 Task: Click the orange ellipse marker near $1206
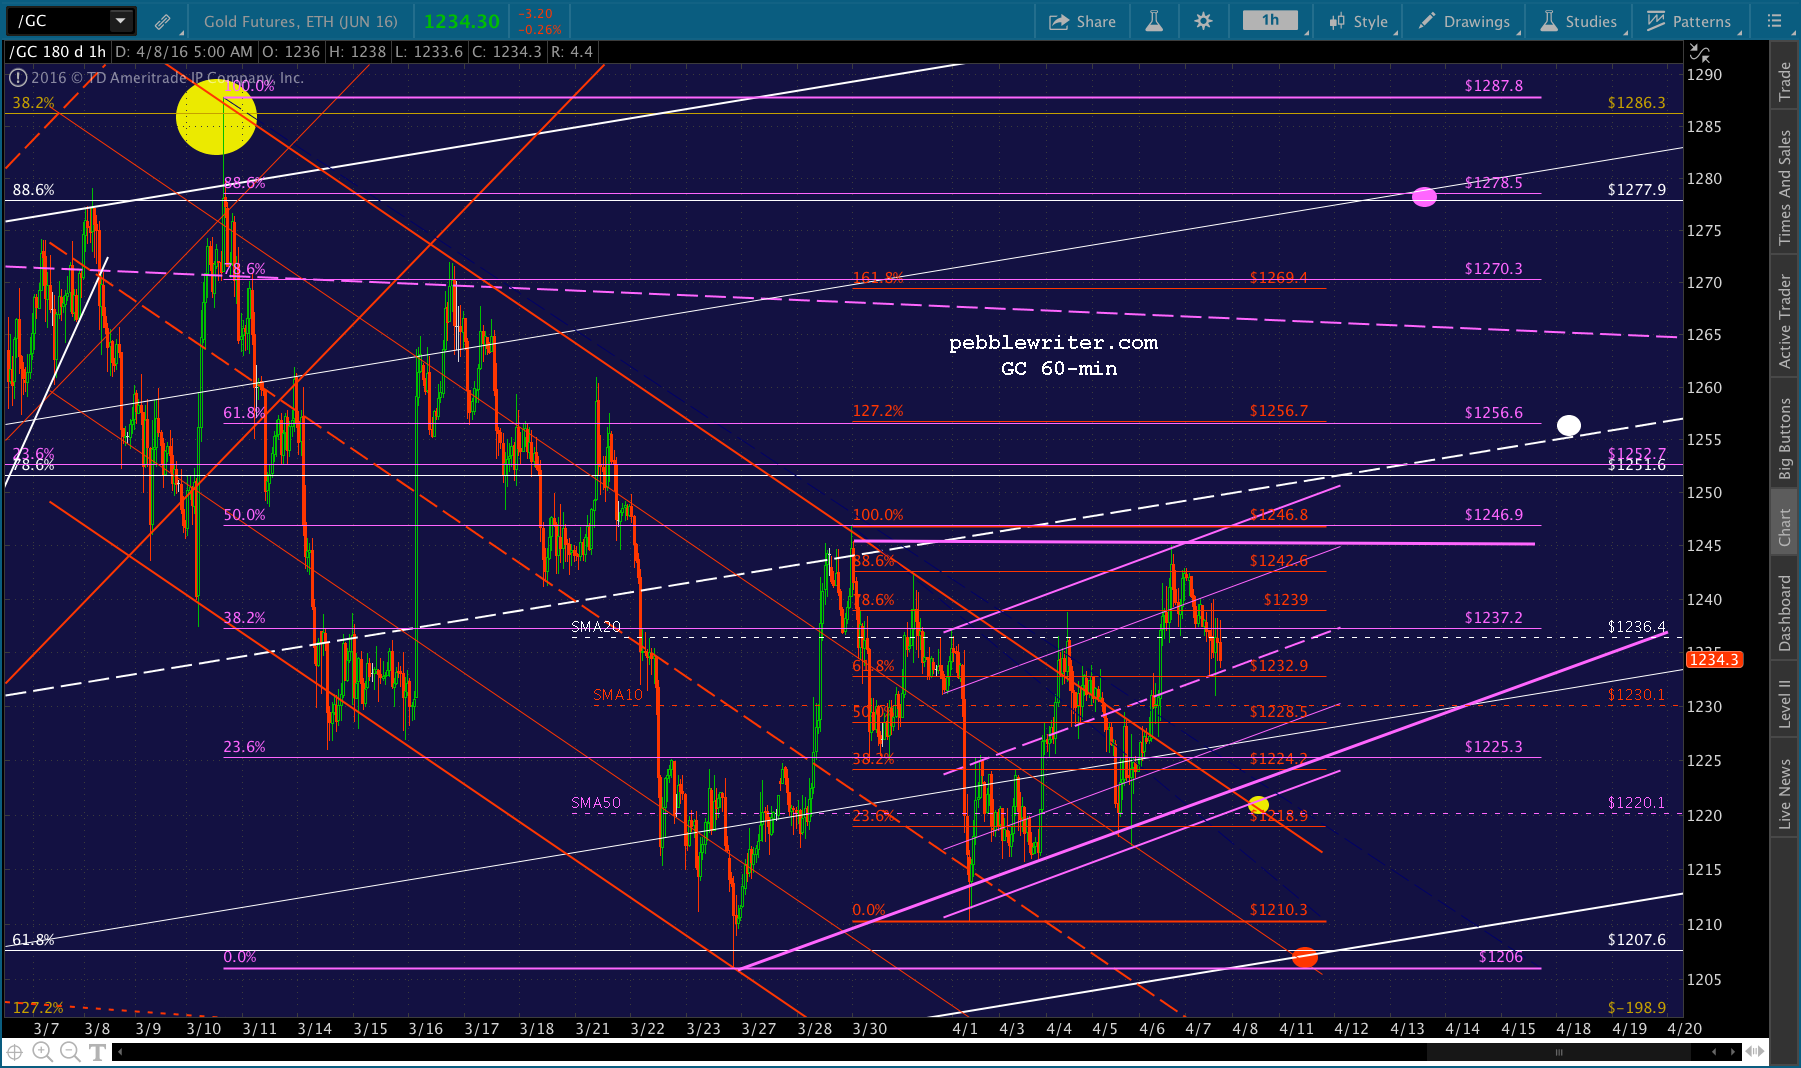click(x=1304, y=958)
